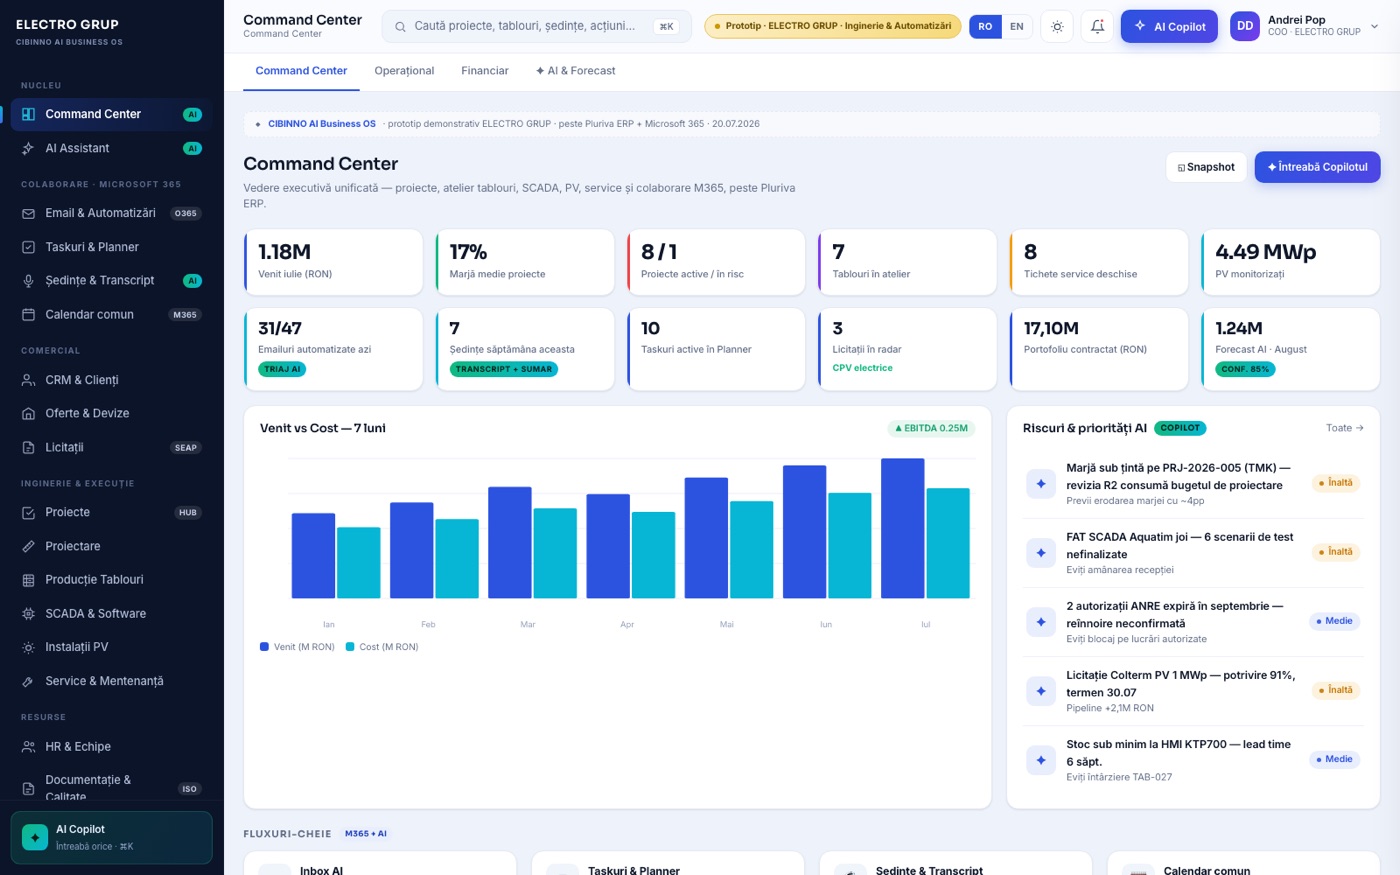
Task: Click the cyan Cost bar for Ian
Action: 359,562
